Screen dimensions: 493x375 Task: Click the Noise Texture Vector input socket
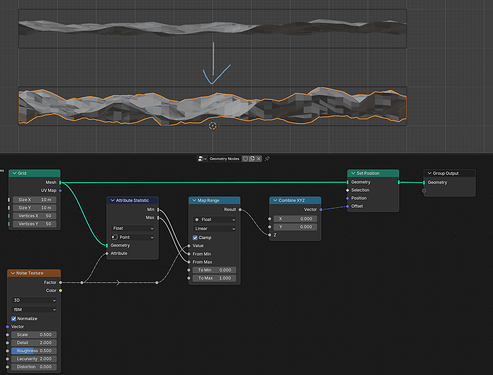(8, 327)
